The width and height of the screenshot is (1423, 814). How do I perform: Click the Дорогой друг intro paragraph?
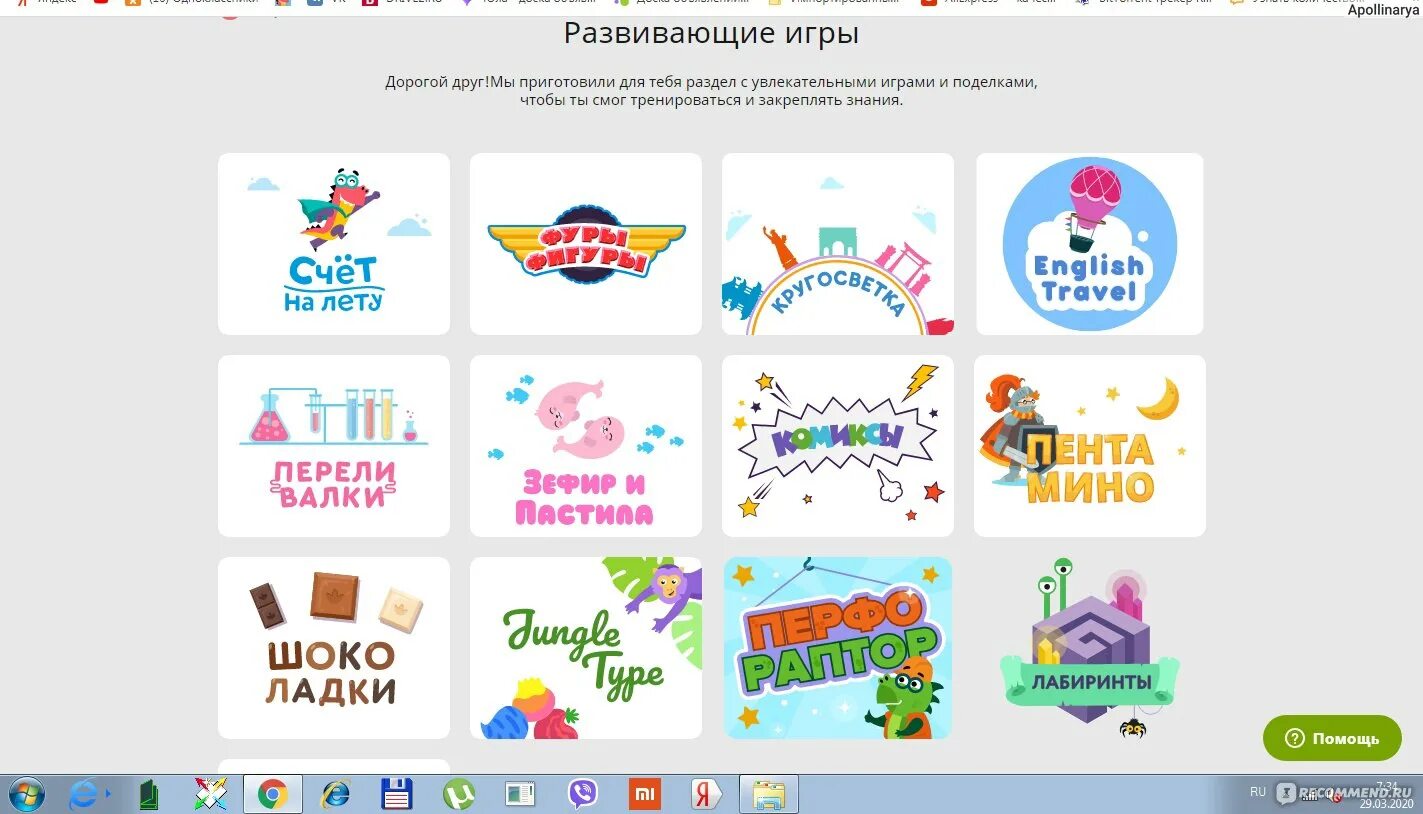(711, 91)
